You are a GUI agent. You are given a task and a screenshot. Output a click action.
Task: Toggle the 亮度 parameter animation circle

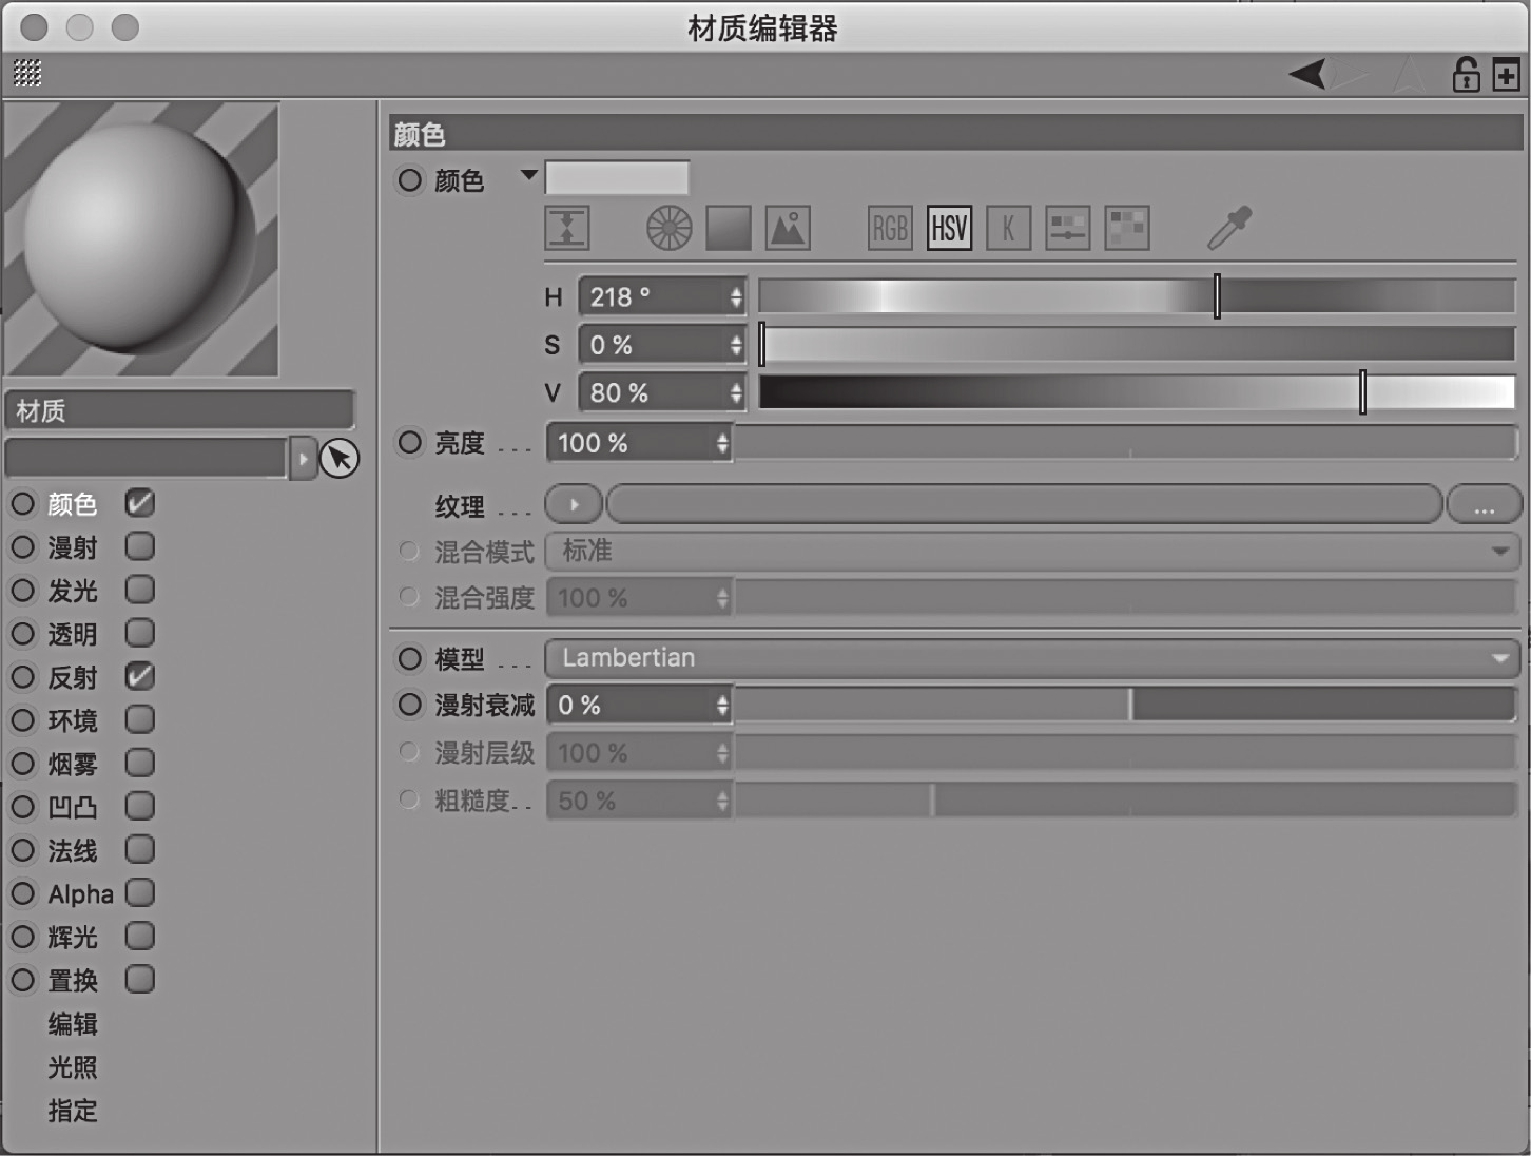[410, 442]
